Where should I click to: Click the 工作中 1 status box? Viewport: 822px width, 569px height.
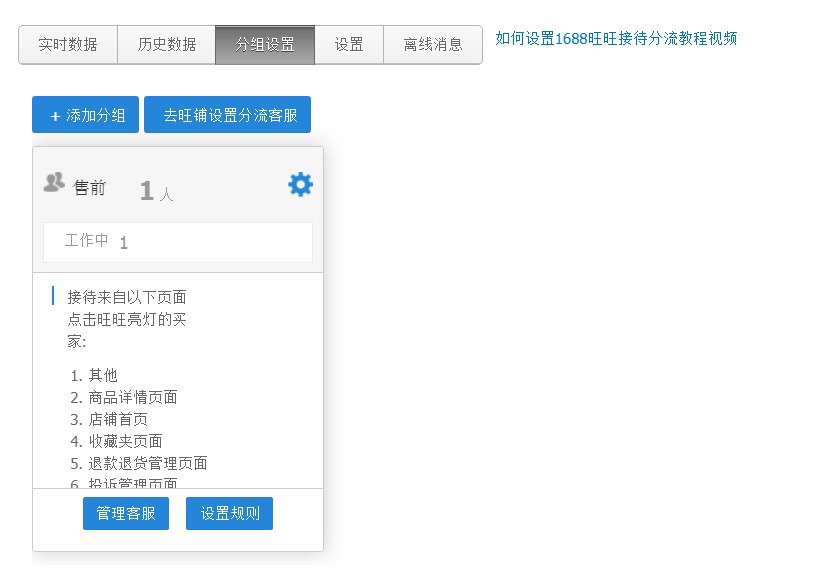tap(178, 242)
